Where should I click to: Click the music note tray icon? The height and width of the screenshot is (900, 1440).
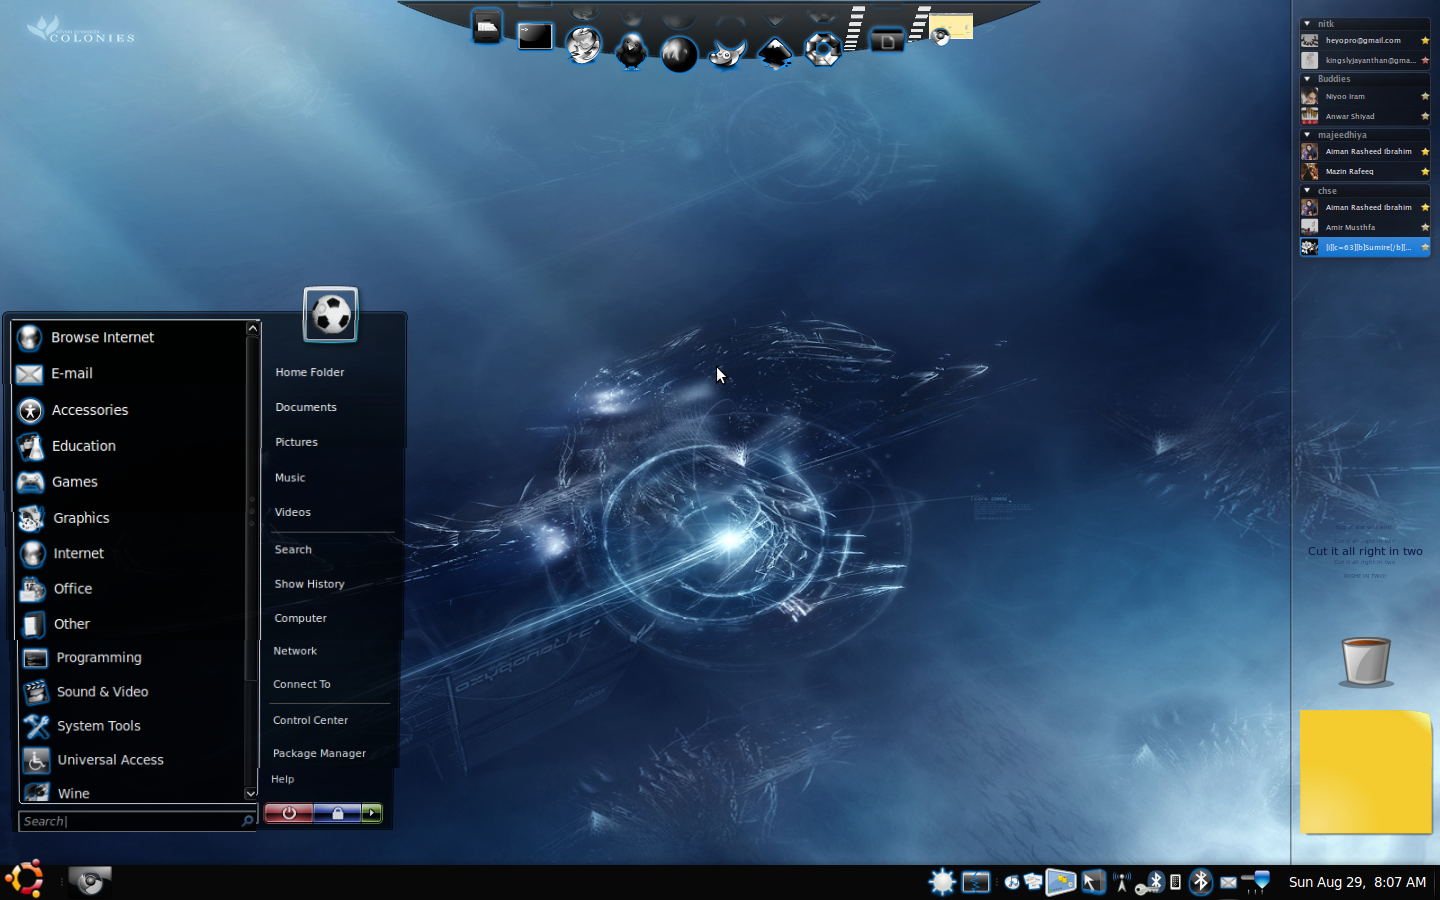(1012, 882)
